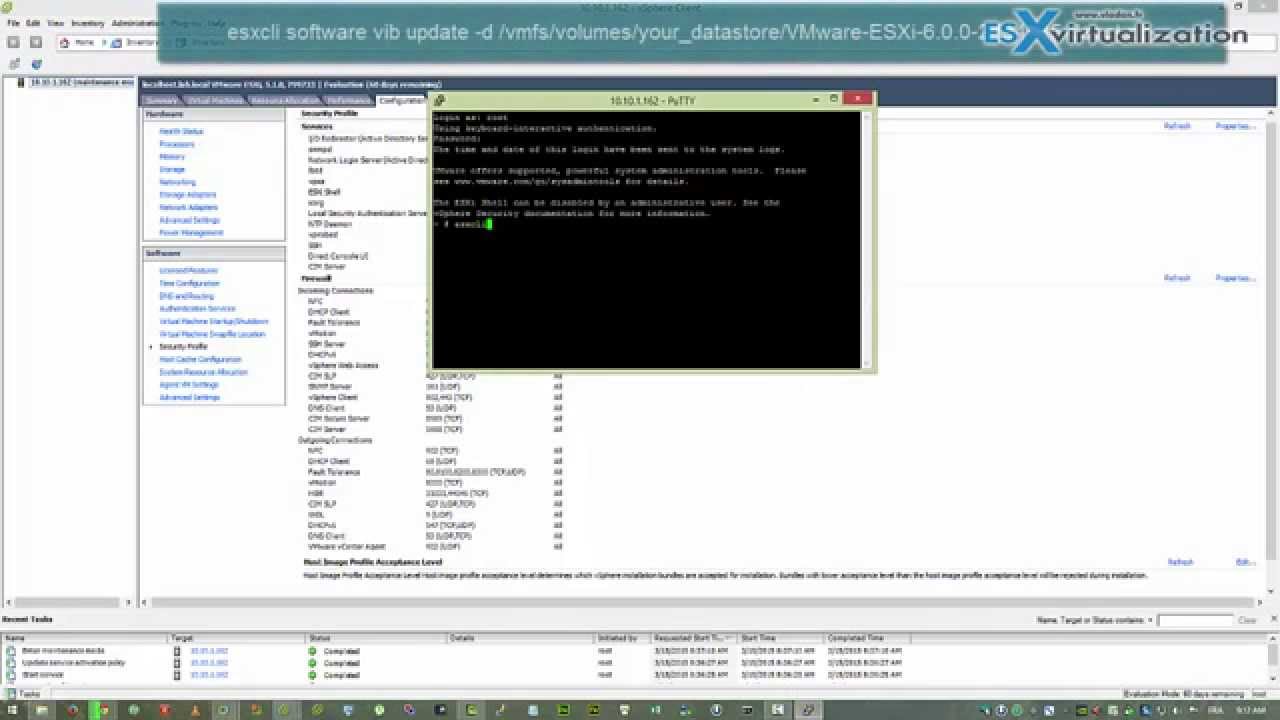Click the navigate Back toolbar arrow
This screenshot has height=720, width=1280.
tap(14, 42)
